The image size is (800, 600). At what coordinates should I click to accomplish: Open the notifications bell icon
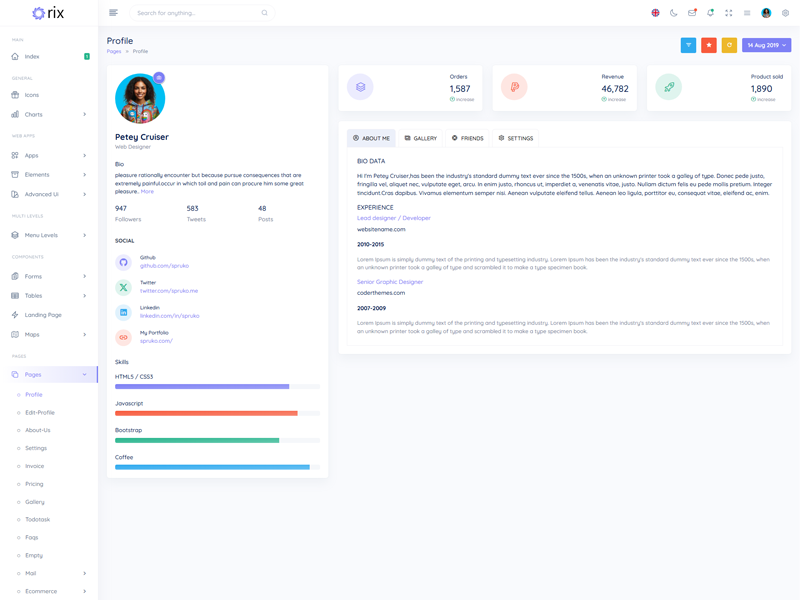[710, 13]
